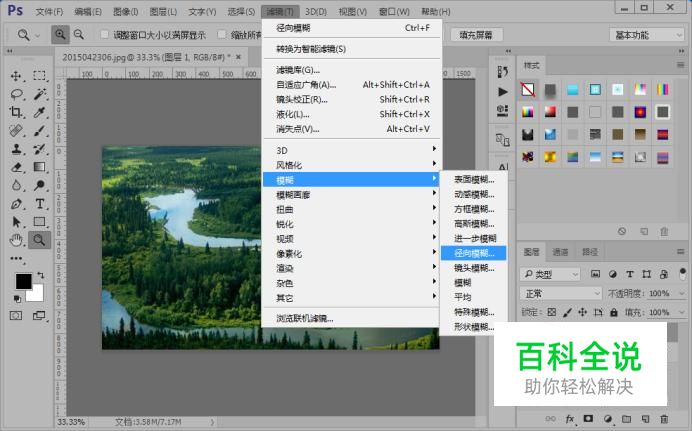Image resolution: width=692 pixels, height=431 pixels.
Task: Select the Dodge tool
Action: tap(39, 185)
